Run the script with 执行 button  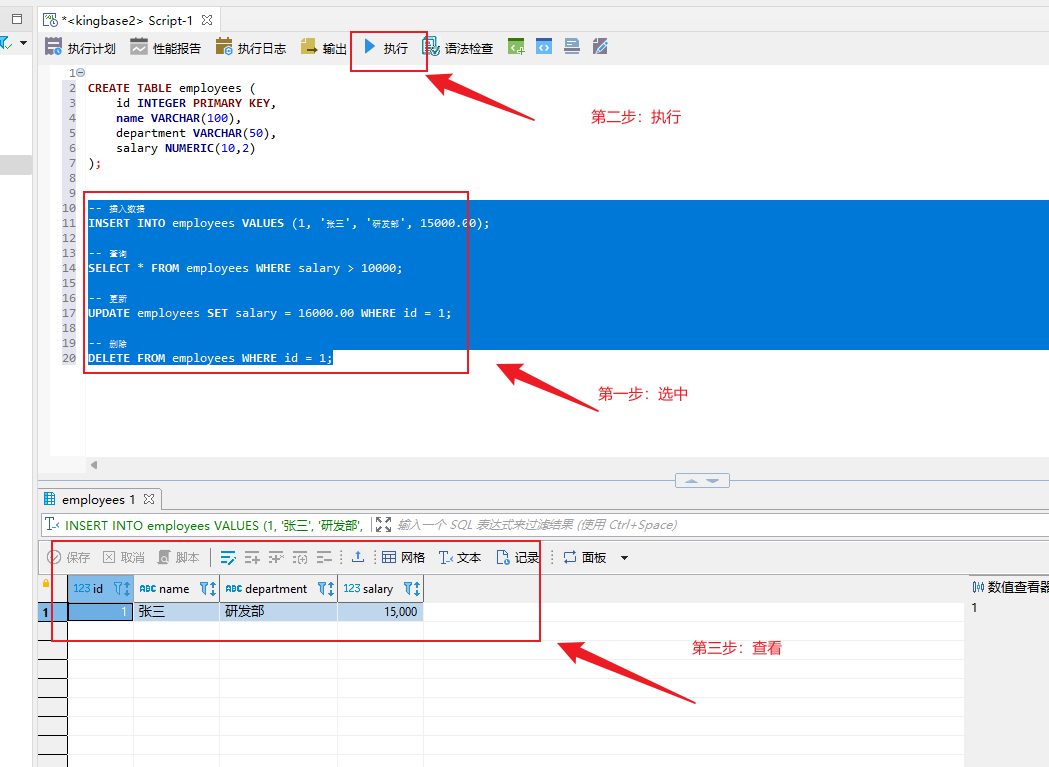click(x=386, y=48)
